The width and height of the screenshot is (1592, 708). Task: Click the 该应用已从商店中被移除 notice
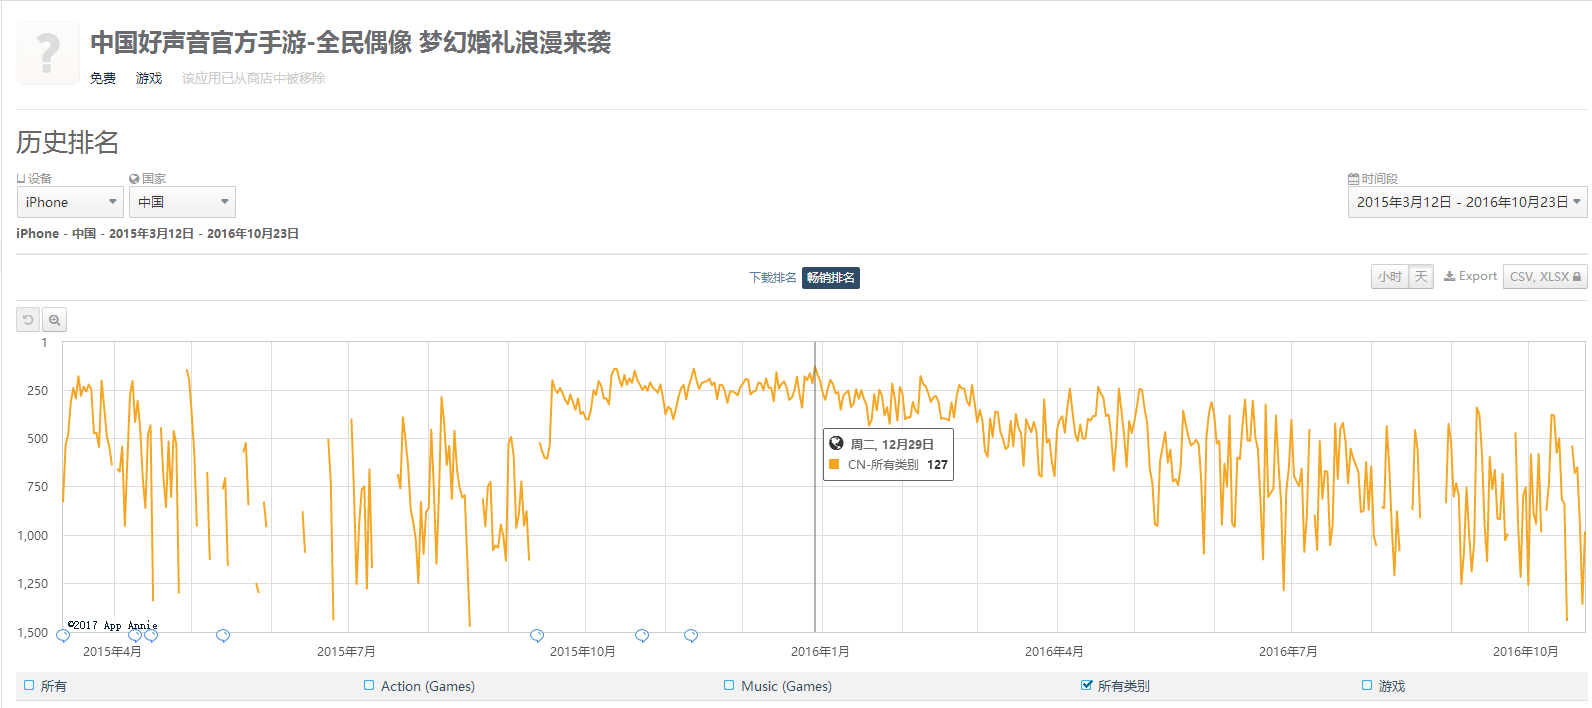pyautogui.click(x=253, y=78)
